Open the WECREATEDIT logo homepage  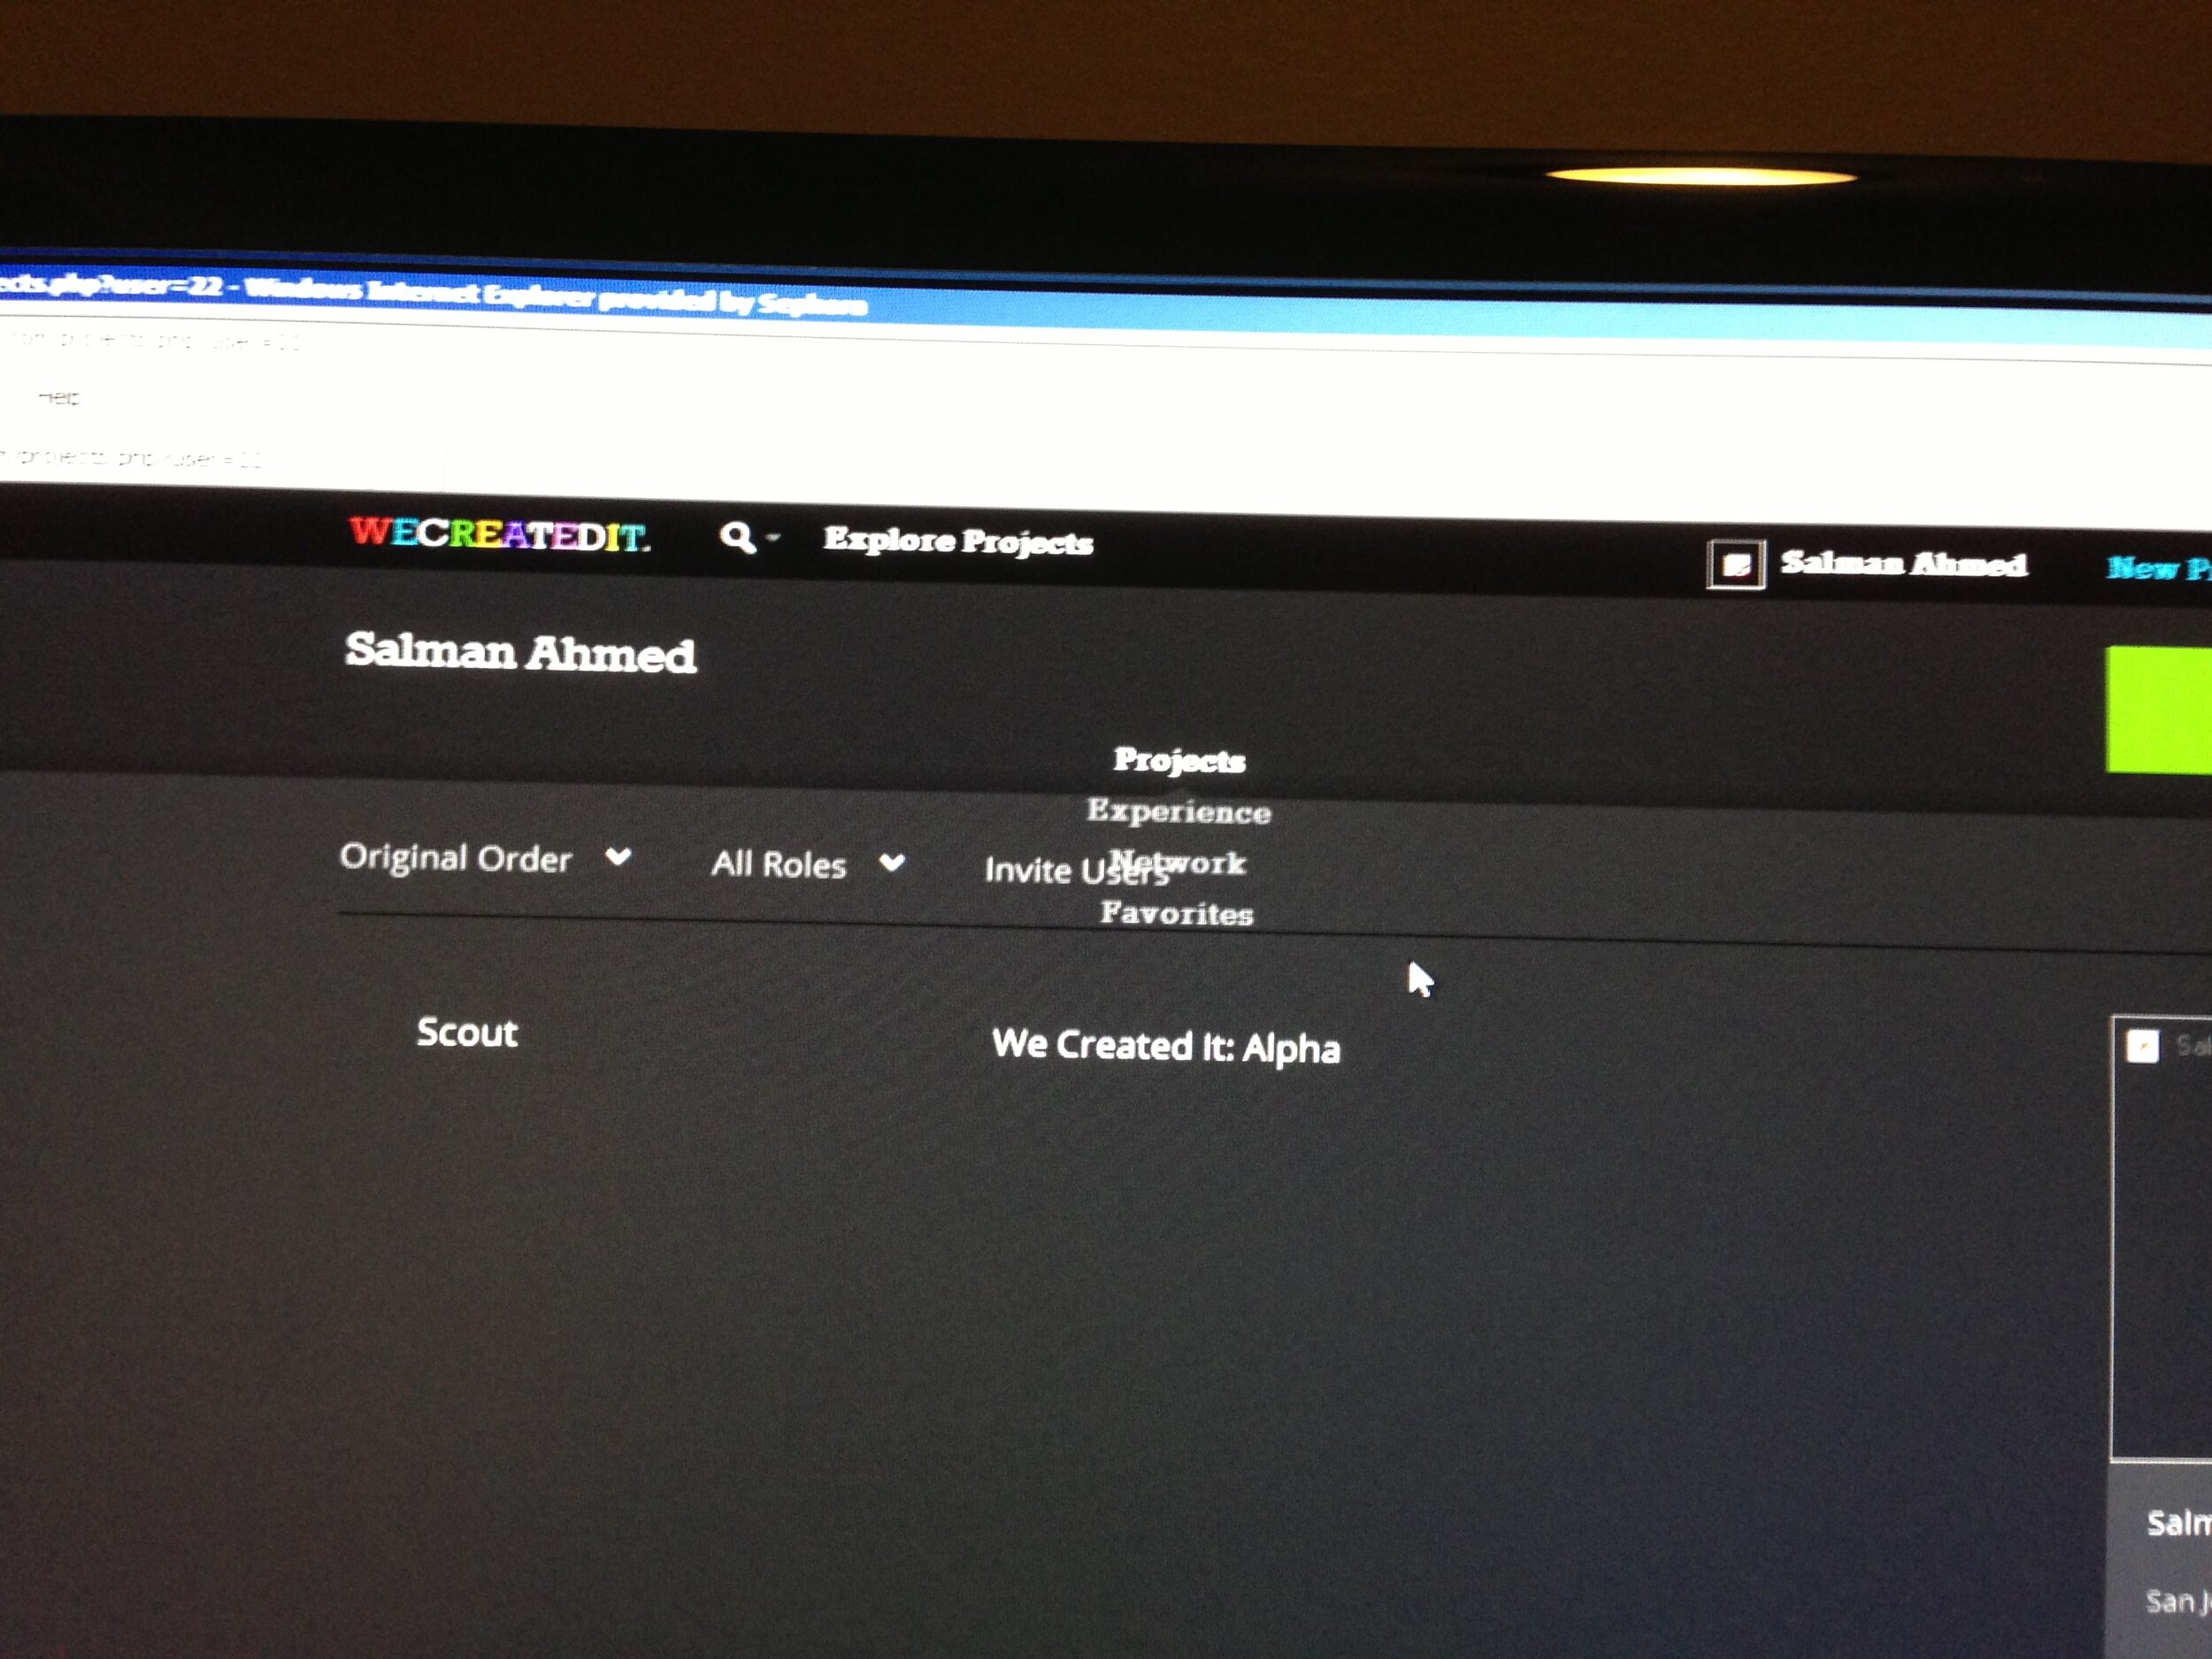click(499, 534)
